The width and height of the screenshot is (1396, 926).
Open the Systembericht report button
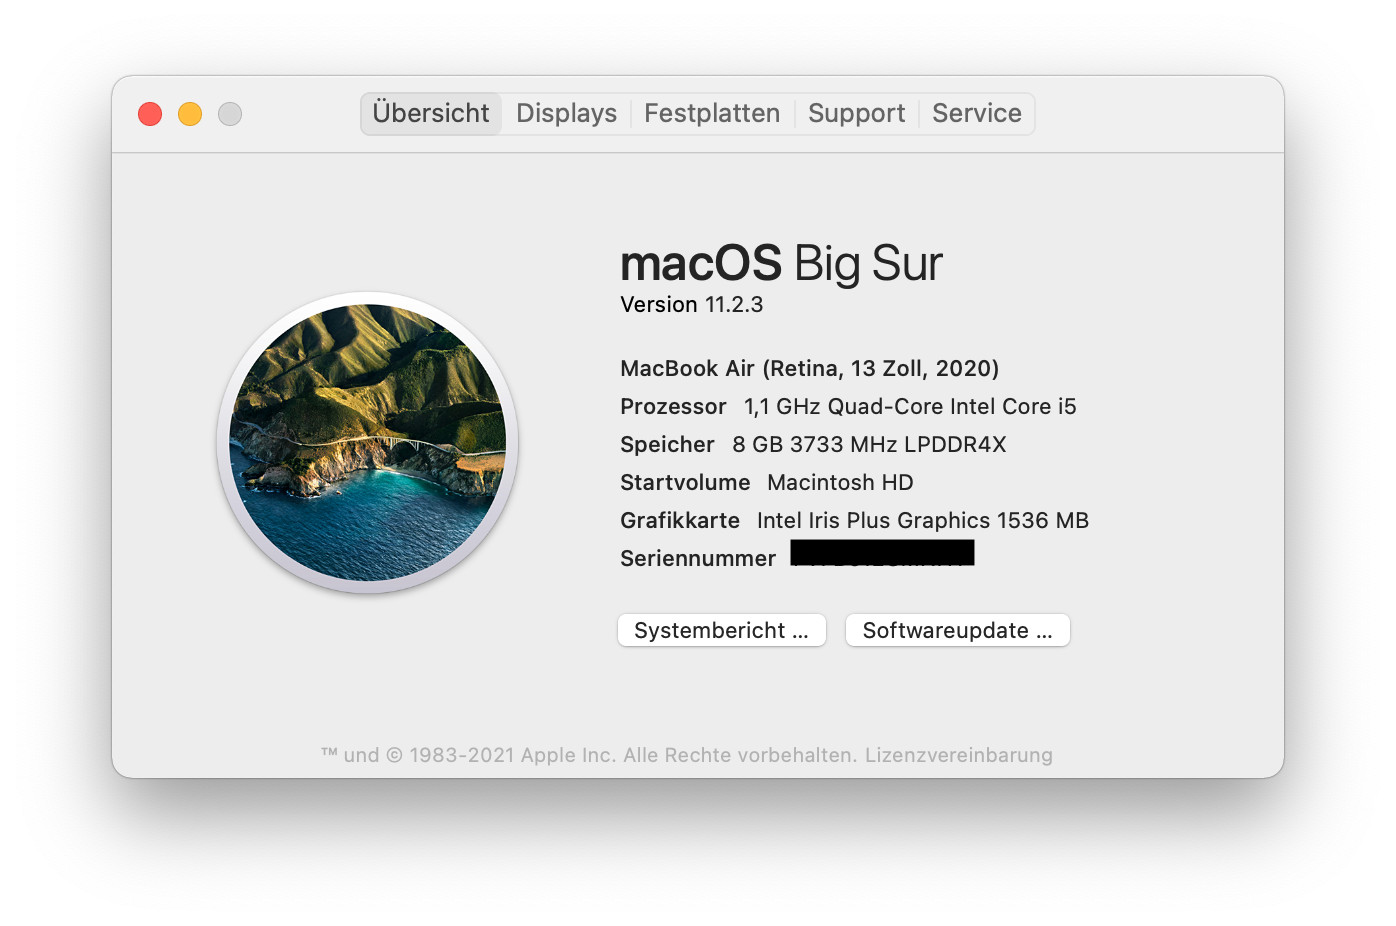coord(722,630)
